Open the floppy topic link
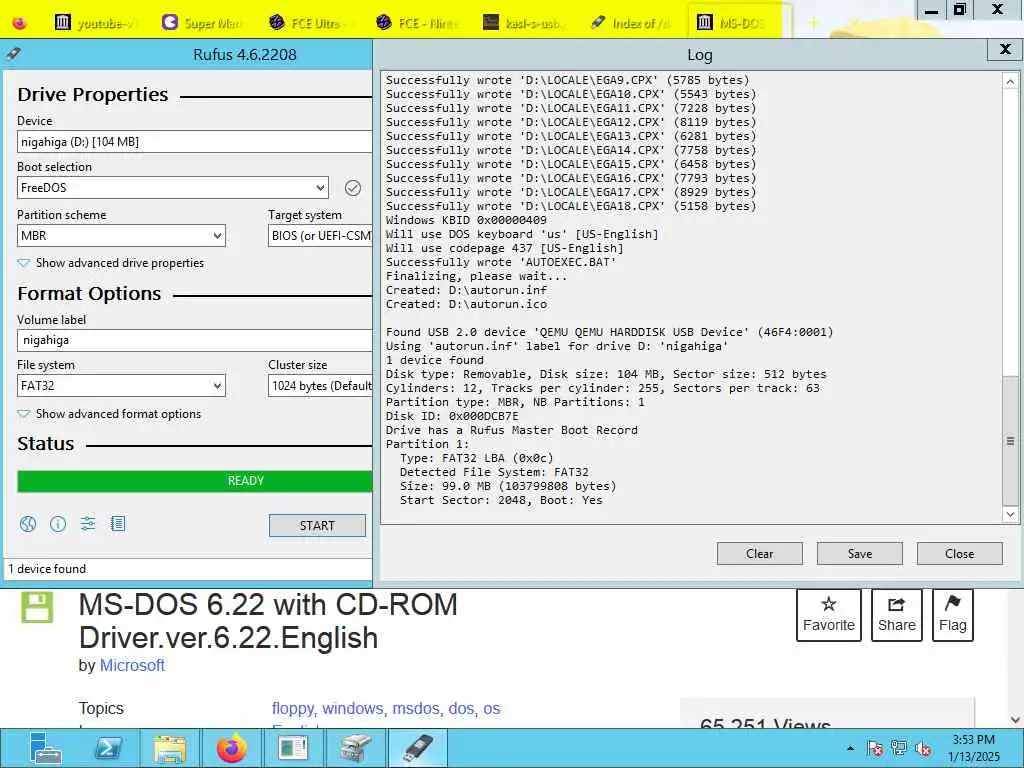This screenshot has width=1024, height=768. pos(294,709)
